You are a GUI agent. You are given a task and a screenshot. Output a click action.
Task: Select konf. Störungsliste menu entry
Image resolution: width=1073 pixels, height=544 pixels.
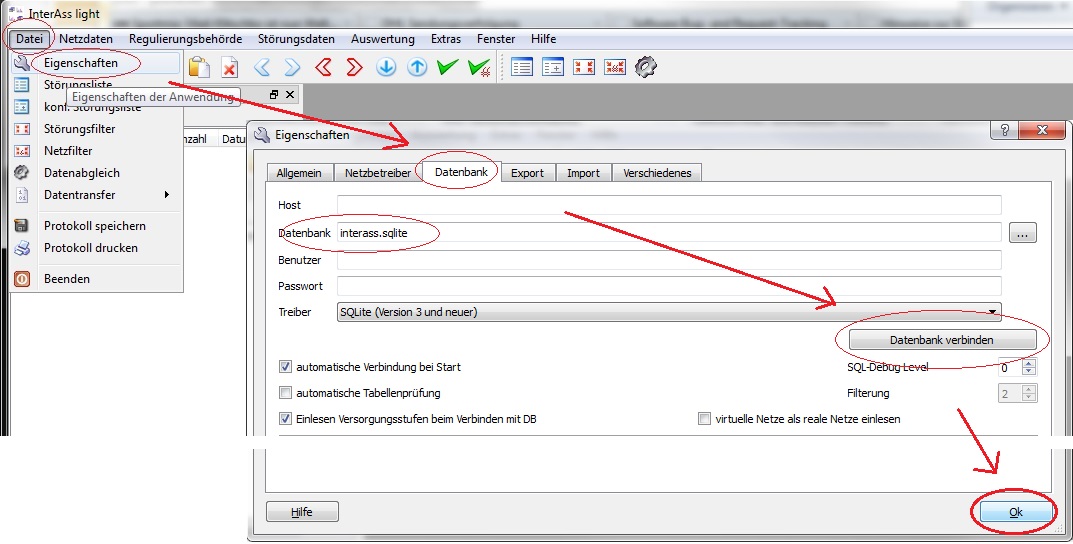[x=96, y=107]
